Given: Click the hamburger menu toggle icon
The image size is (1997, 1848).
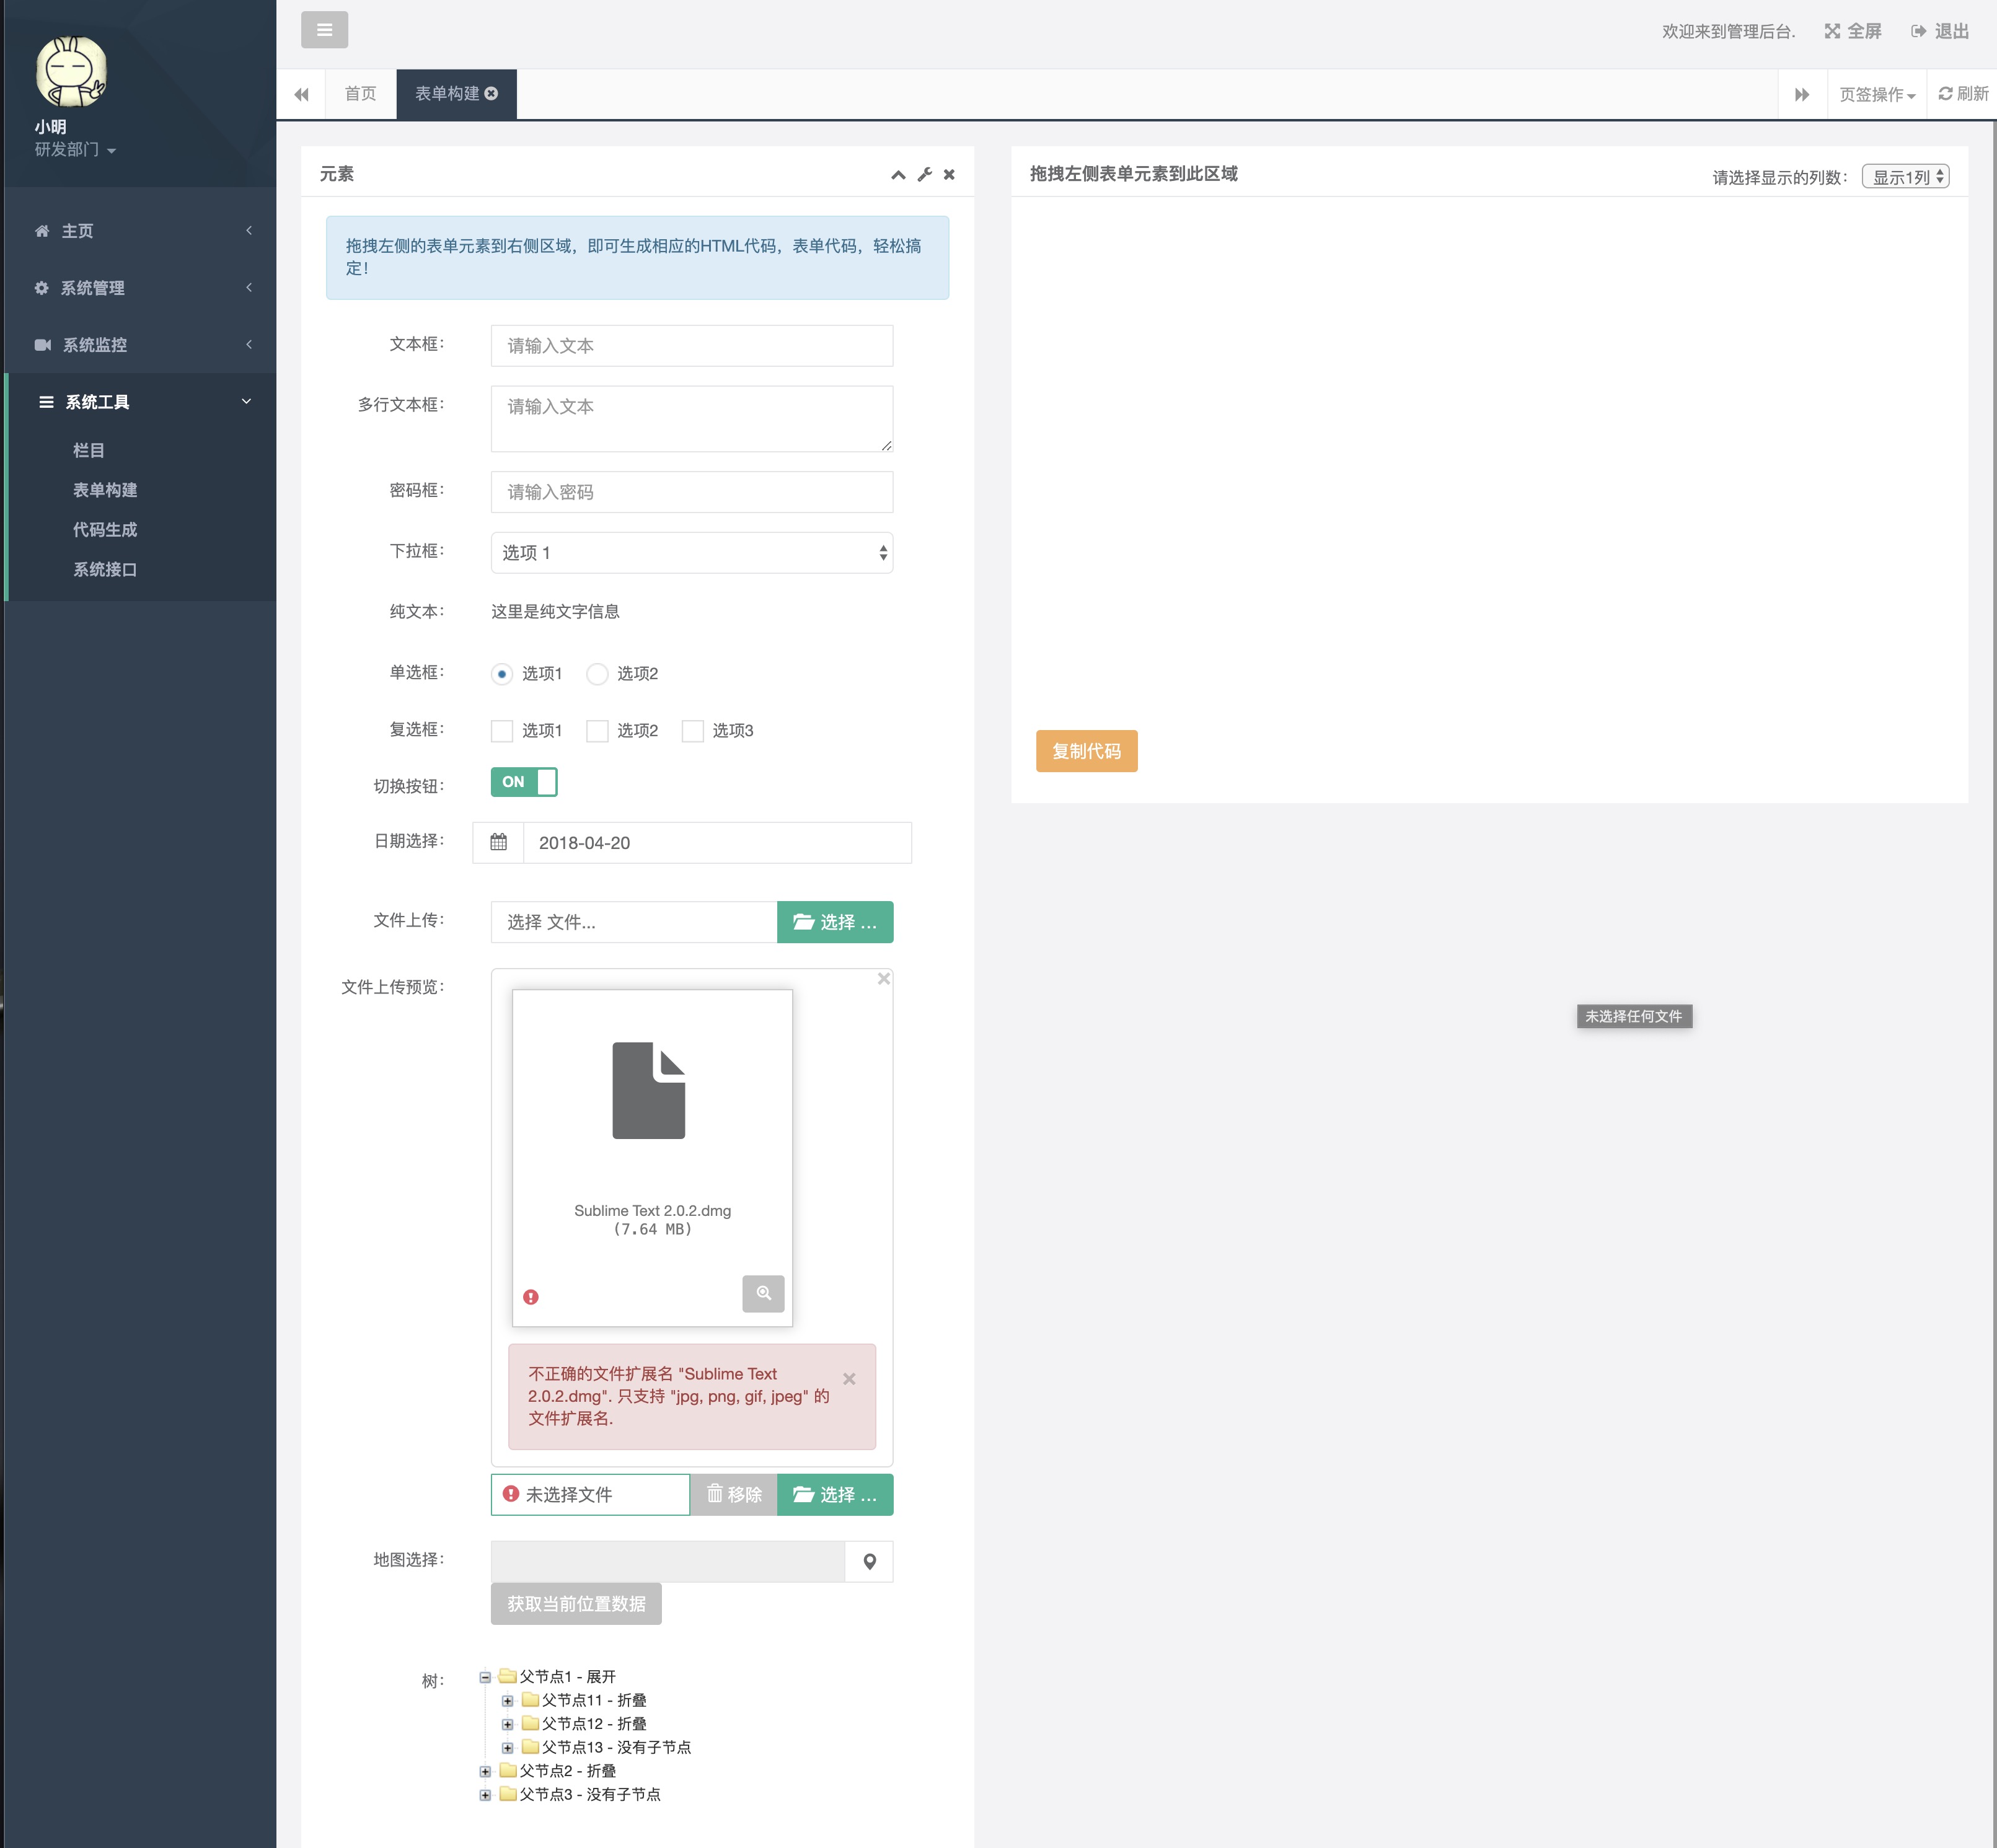Looking at the screenshot, I should [x=324, y=30].
